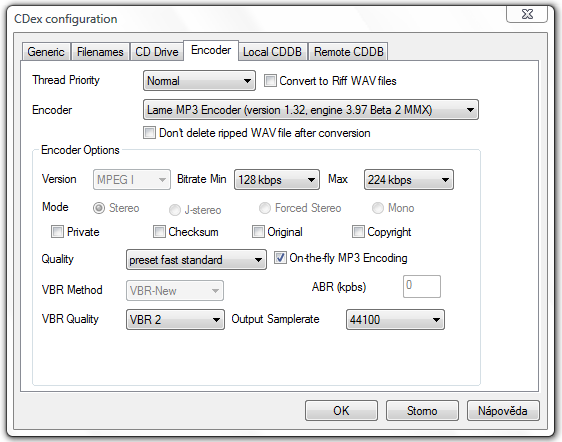This screenshot has width=562, height=442.
Task: Change Output Samplerate from 44100
Action: (395, 319)
